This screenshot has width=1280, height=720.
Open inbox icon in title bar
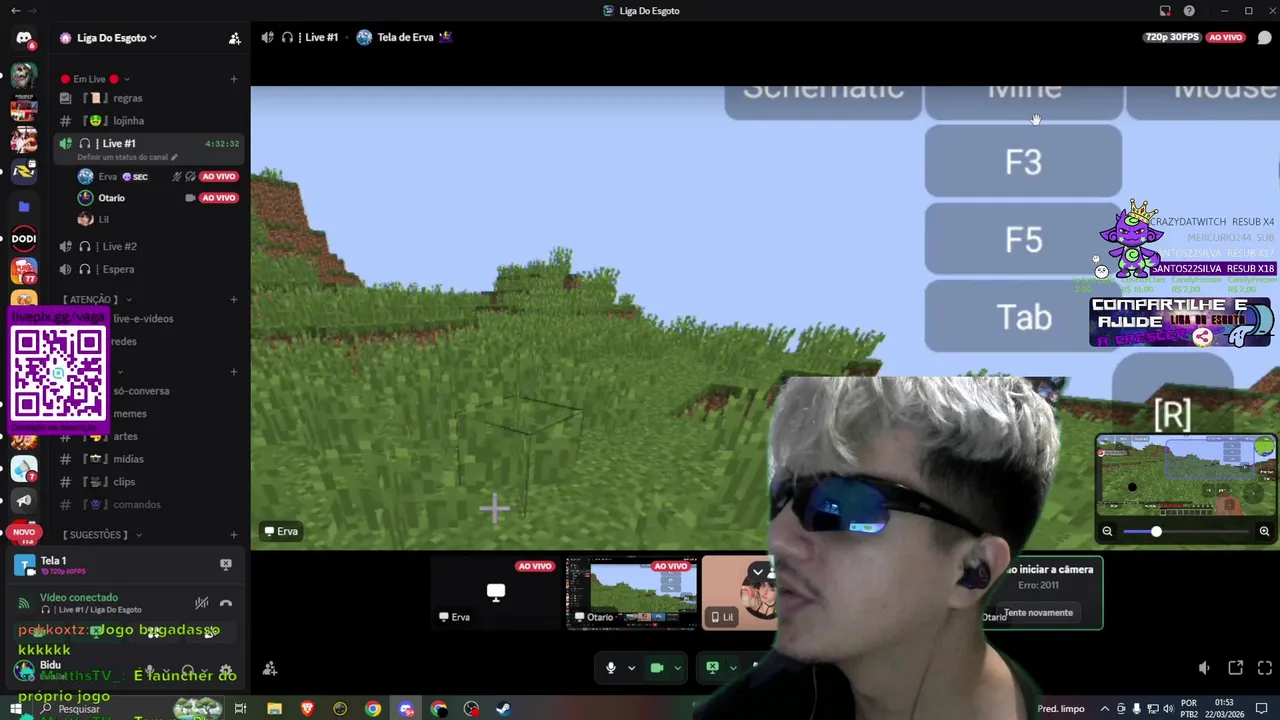[1165, 11]
